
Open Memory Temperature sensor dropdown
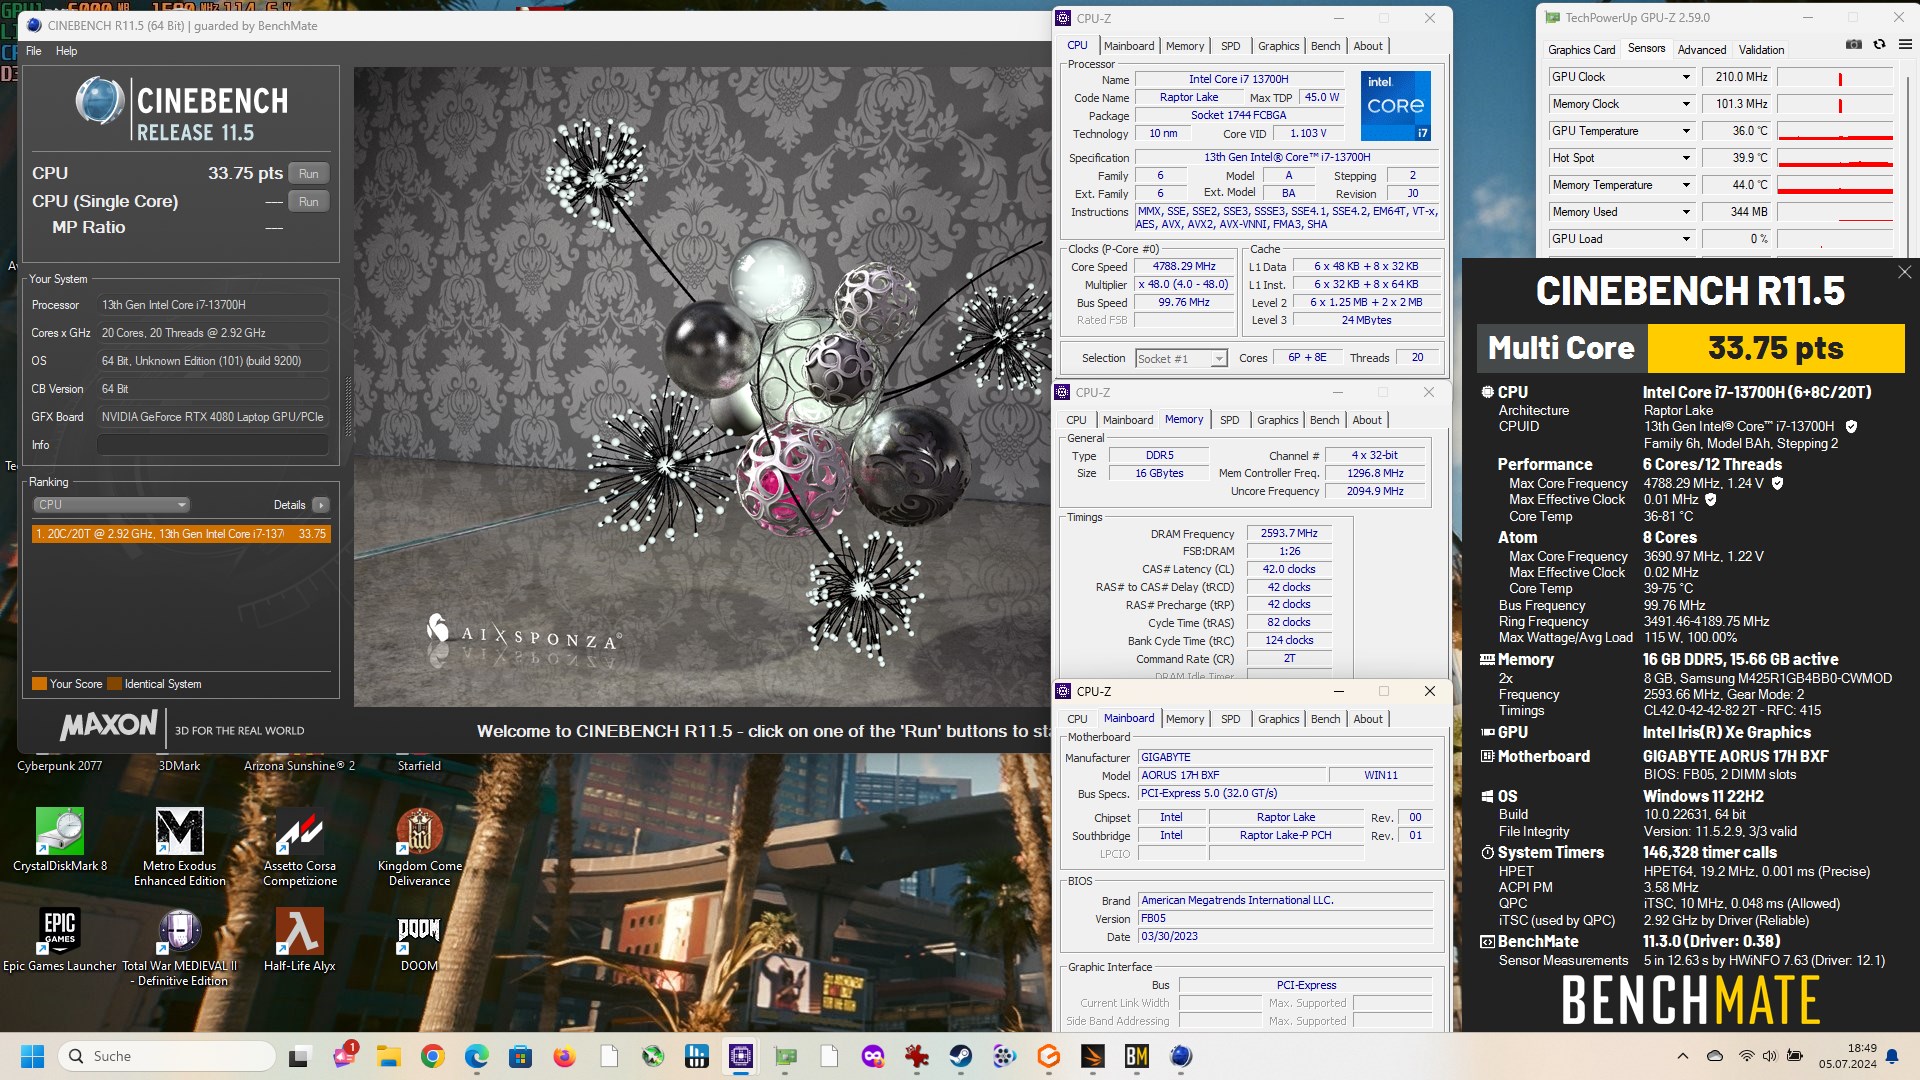pos(1685,185)
